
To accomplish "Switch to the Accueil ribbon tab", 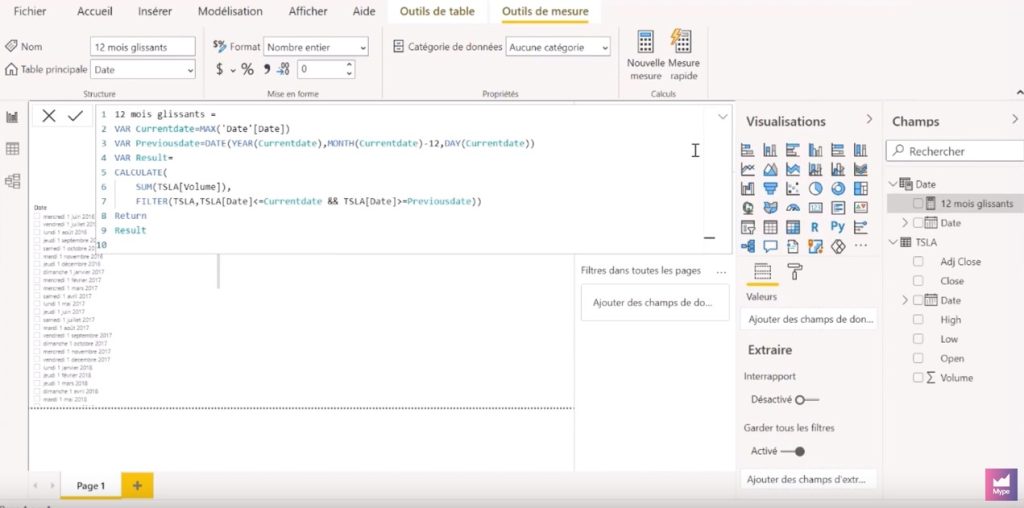I will pyautogui.click(x=95, y=11).
